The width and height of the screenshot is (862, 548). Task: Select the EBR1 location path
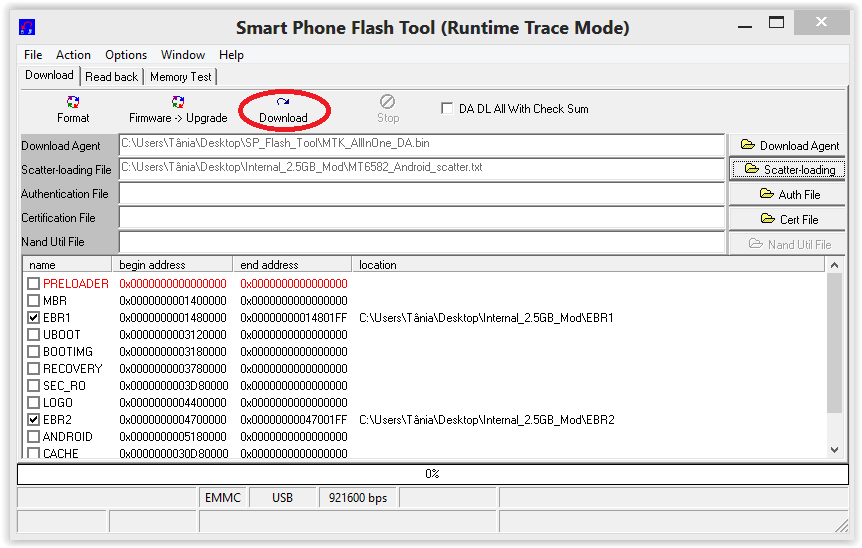click(486, 318)
